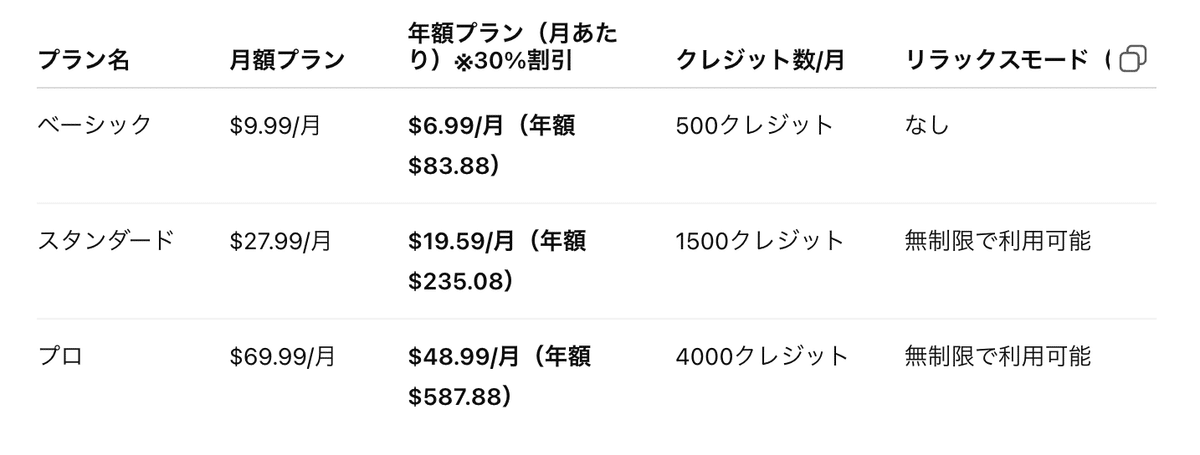Select the プロ plan name cell
This screenshot has height=455, width=1200.
[60, 357]
